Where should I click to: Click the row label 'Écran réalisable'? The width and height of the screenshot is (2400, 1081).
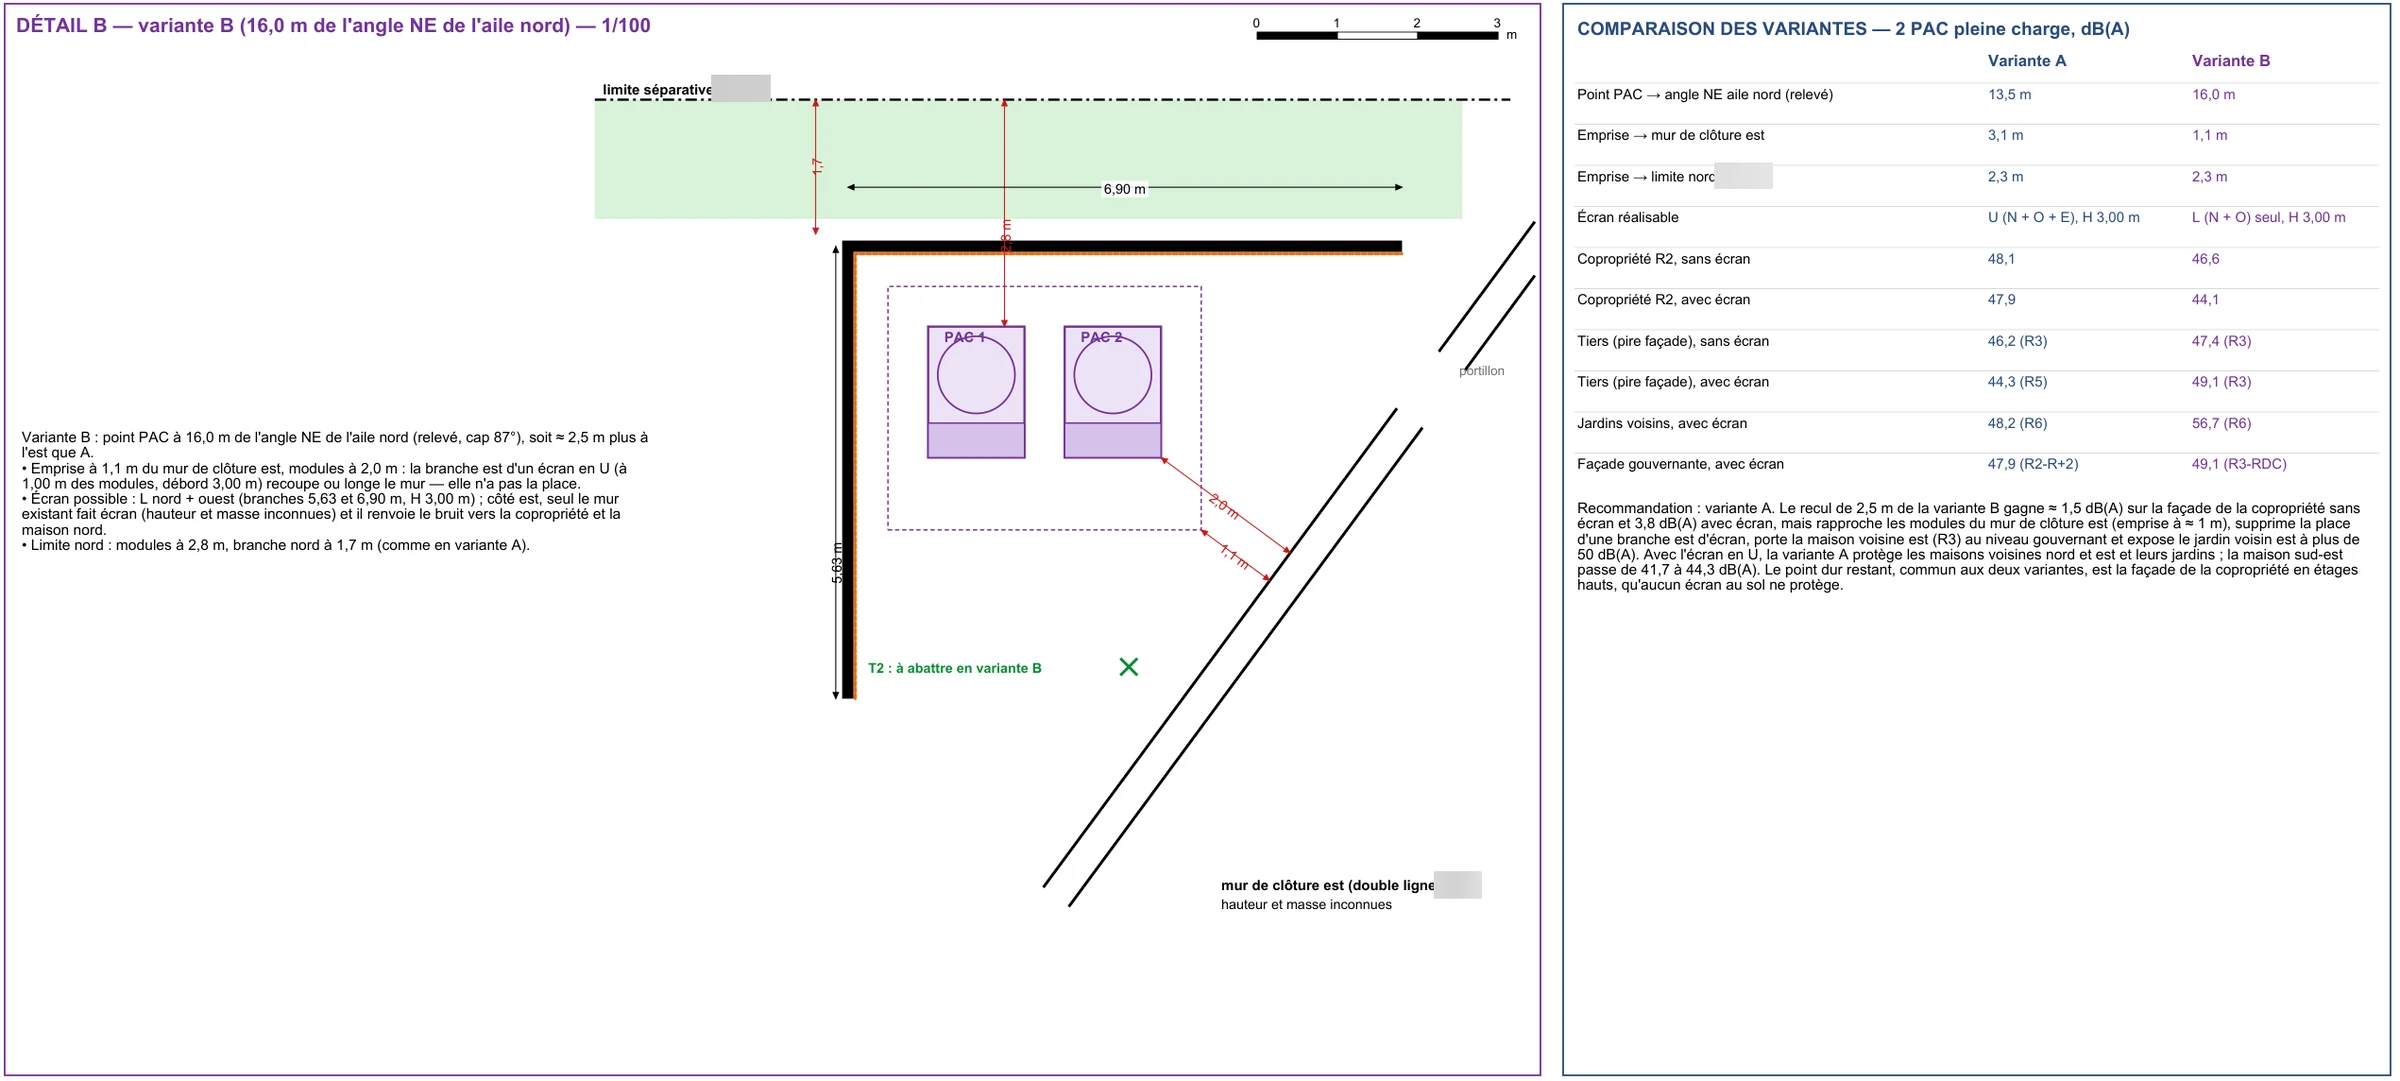pyautogui.click(x=1627, y=217)
